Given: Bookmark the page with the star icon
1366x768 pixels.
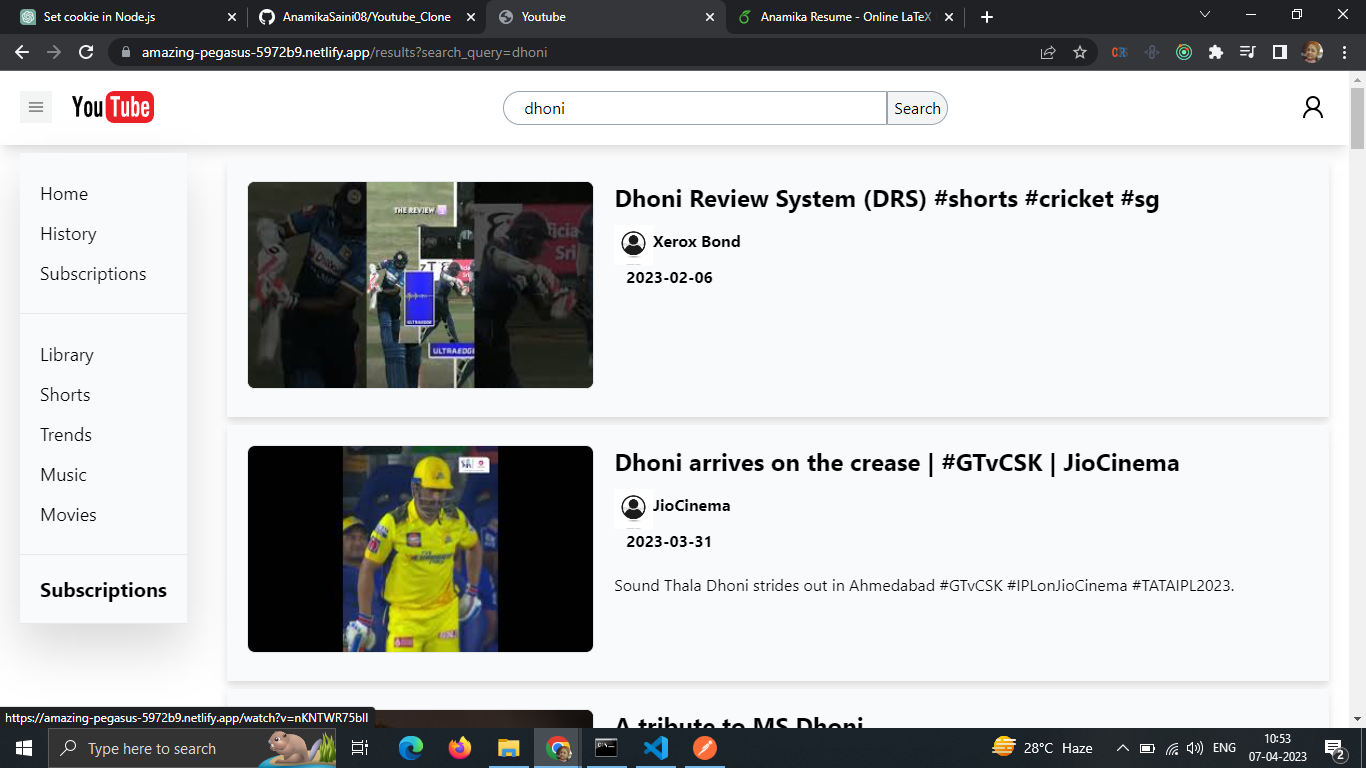Looking at the screenshot, I should (x=1080, y=52).
